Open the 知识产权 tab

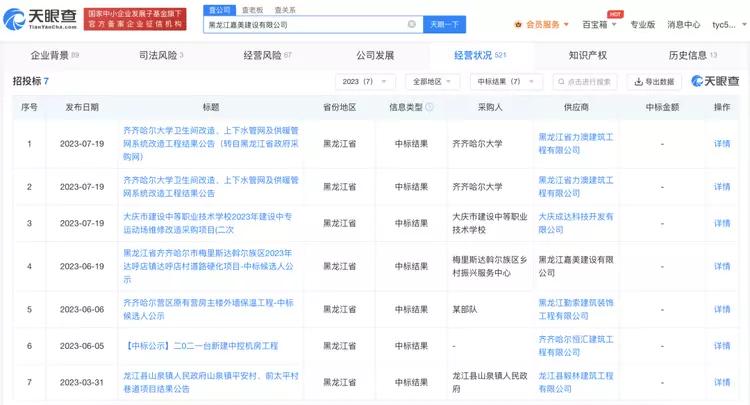(588, 55)
